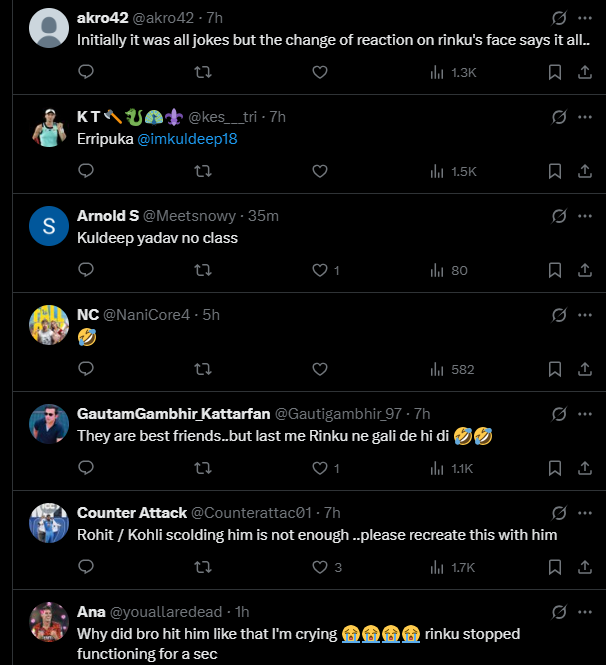Retweet the K T post
Viewport: 606px width, 665px height.
[202, 171]
